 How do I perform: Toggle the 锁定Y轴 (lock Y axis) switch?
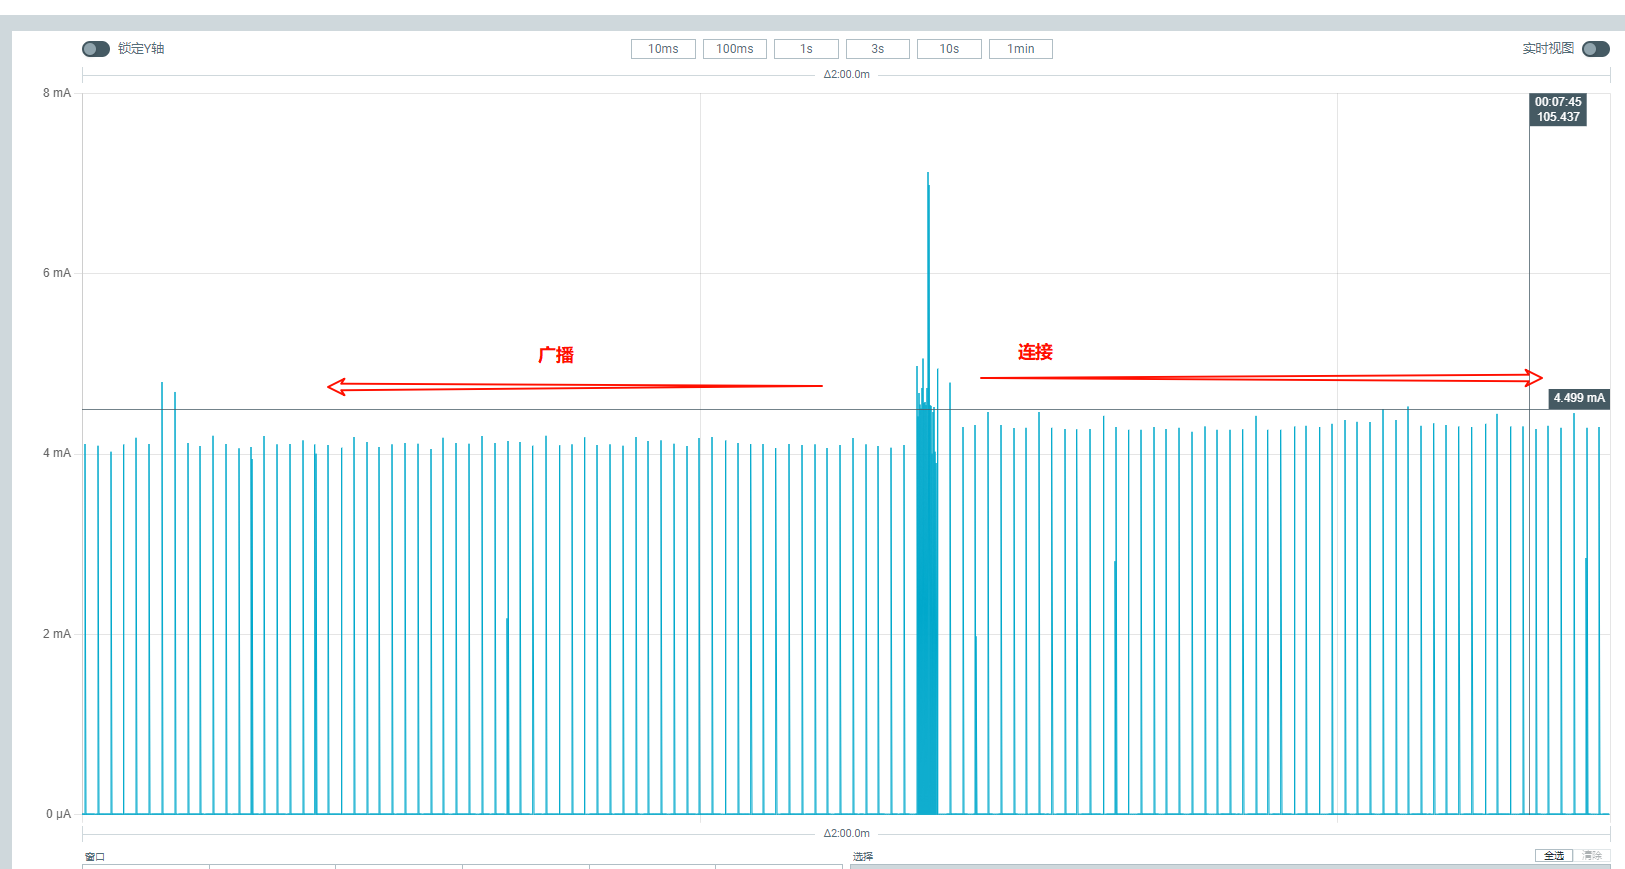[x=96, y=49]
